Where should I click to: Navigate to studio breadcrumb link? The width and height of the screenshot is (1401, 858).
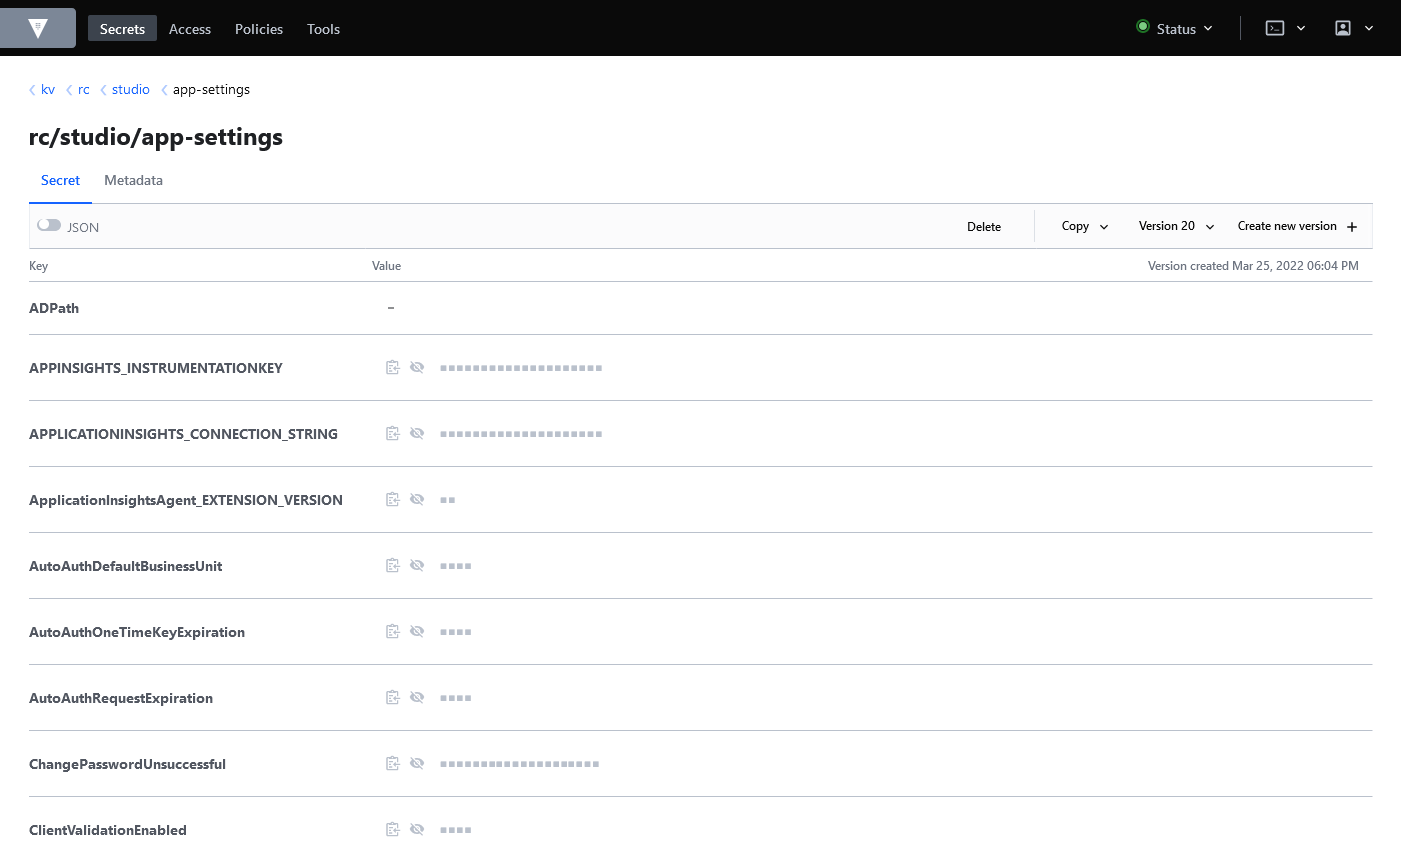pyautogui.click(x=131, y=90)
